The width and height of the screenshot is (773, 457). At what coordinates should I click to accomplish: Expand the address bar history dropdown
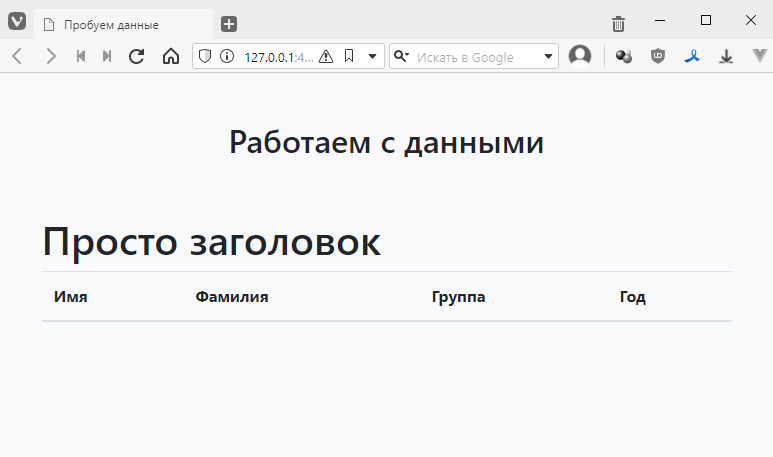pyautogui.click(x=372, y=57)
